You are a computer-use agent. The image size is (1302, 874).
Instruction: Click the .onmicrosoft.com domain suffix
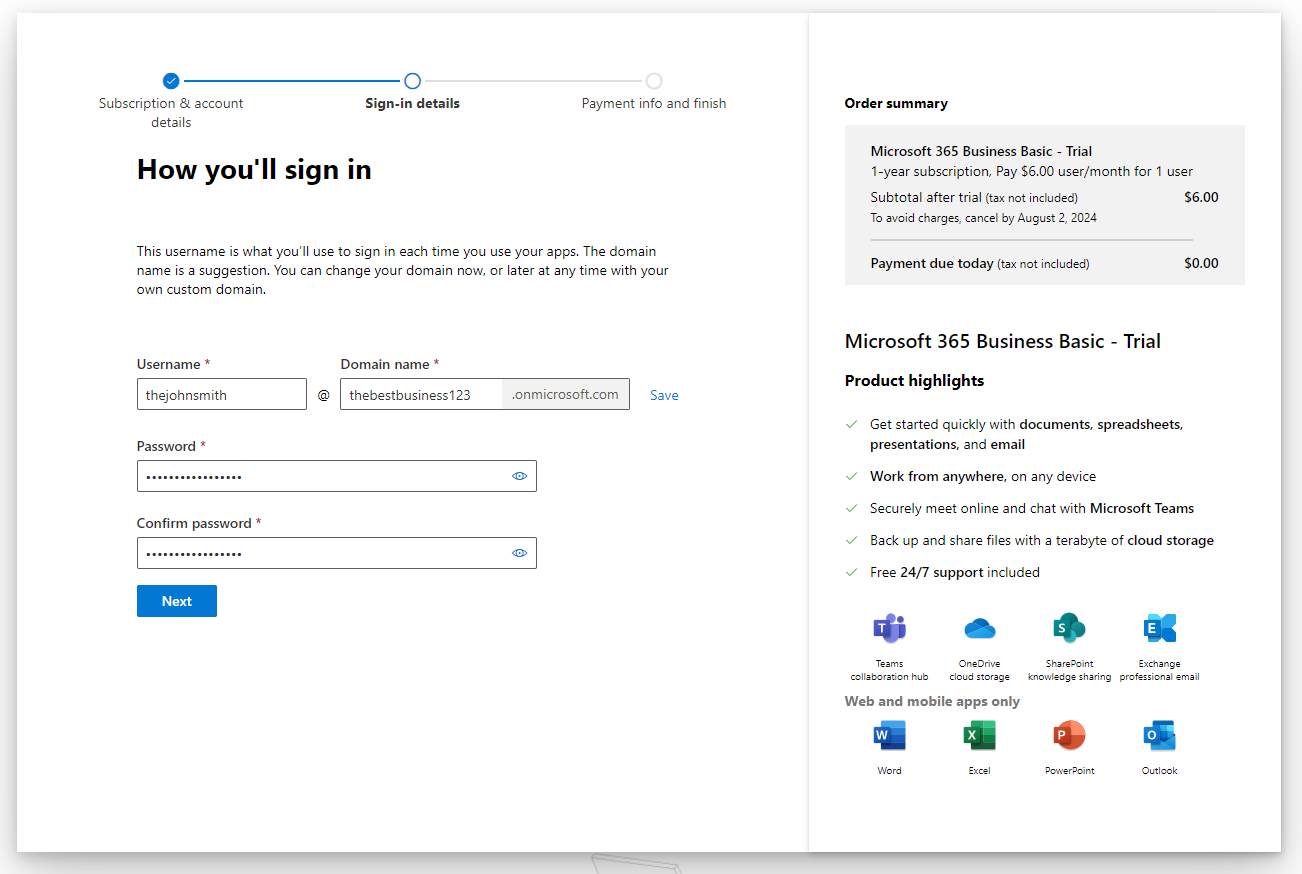tap(565, 394)
